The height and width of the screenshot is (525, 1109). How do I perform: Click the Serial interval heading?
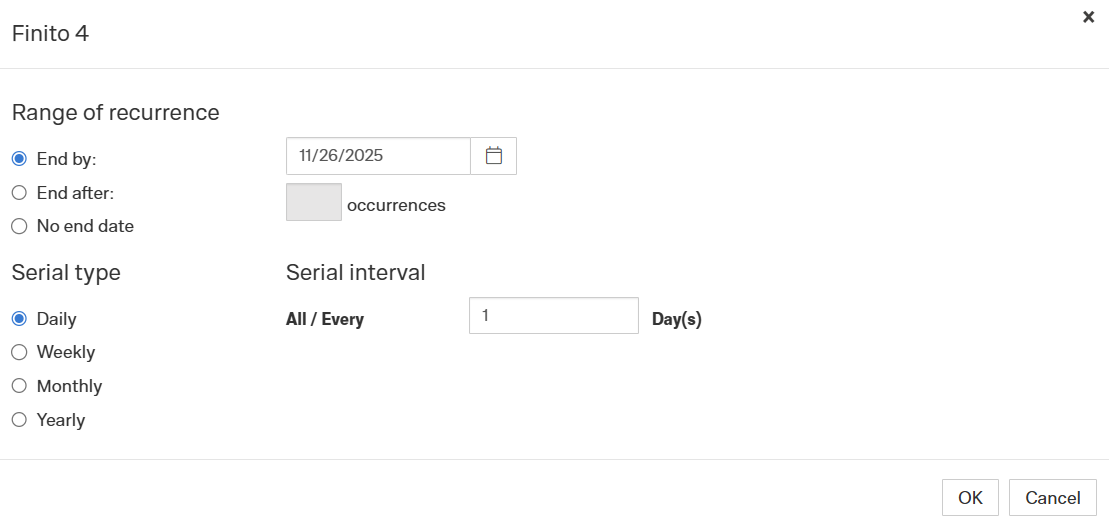coord(355,273)
